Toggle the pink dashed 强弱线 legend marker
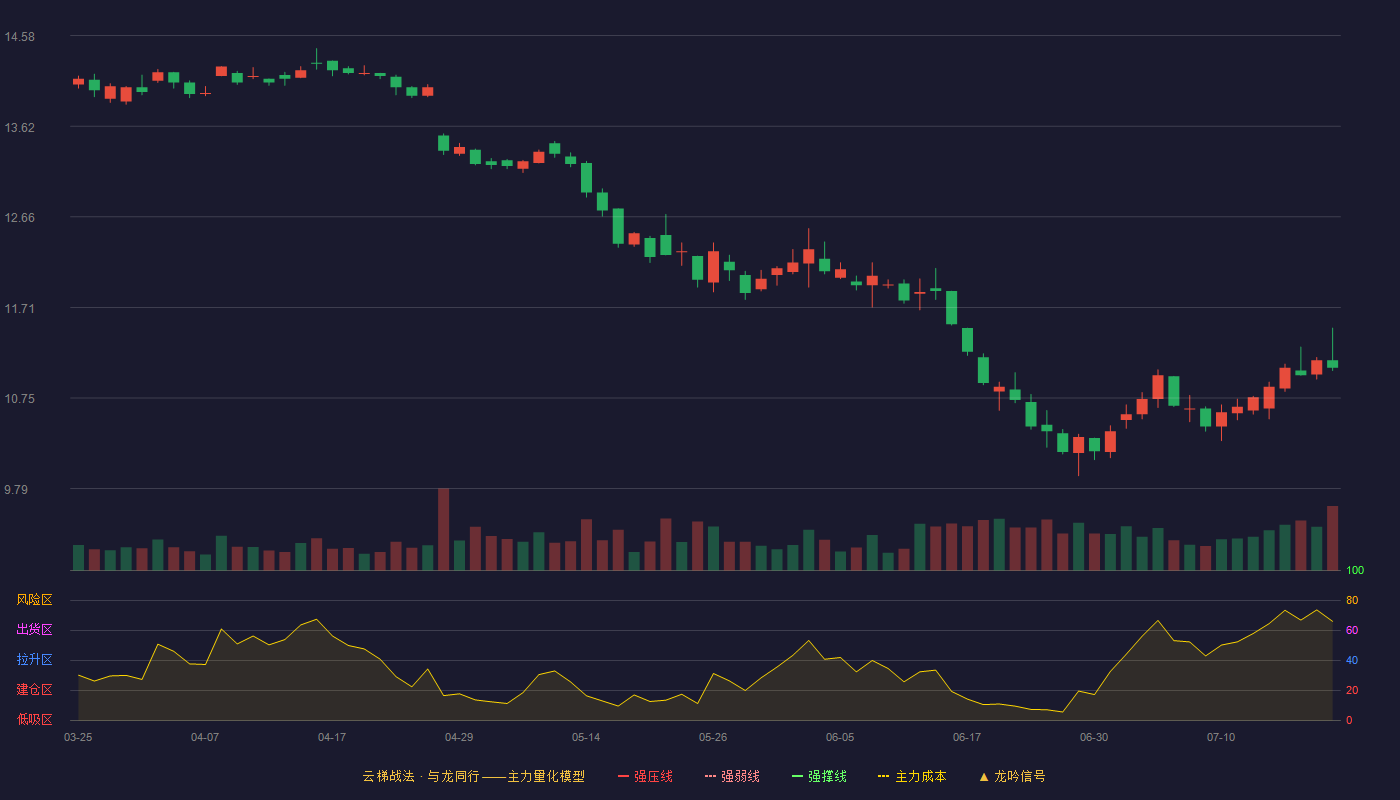The image size is (1400, 800). coord(711,776)
